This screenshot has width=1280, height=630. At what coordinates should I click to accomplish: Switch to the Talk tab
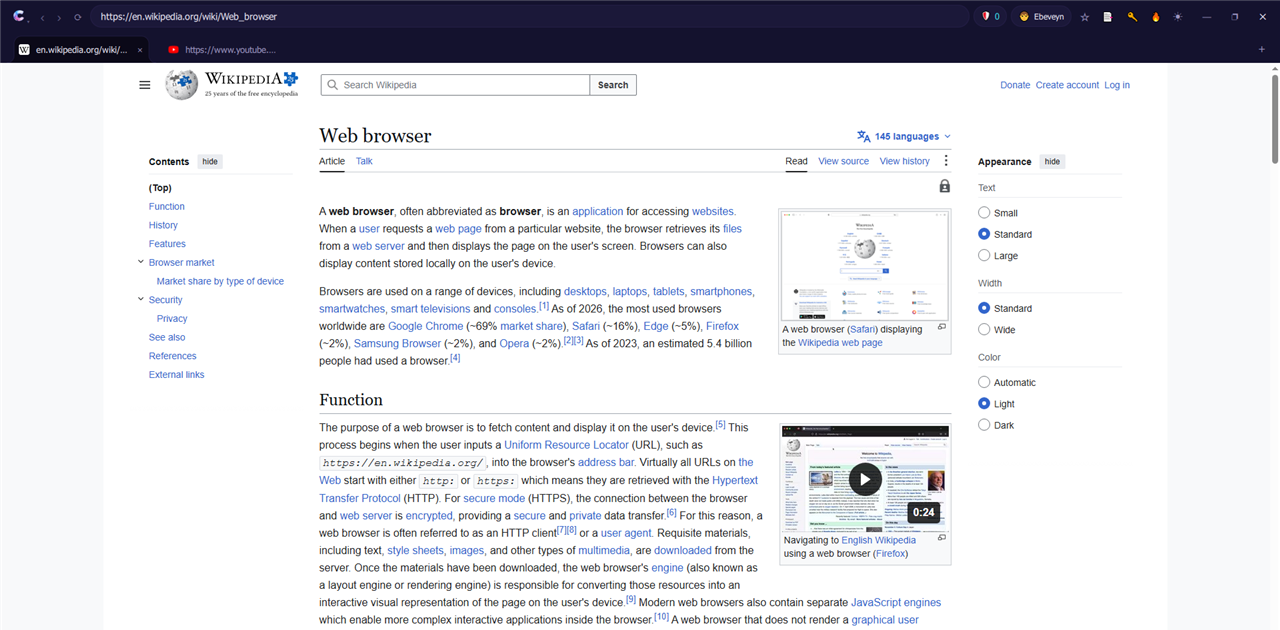(x=364, y=161)
